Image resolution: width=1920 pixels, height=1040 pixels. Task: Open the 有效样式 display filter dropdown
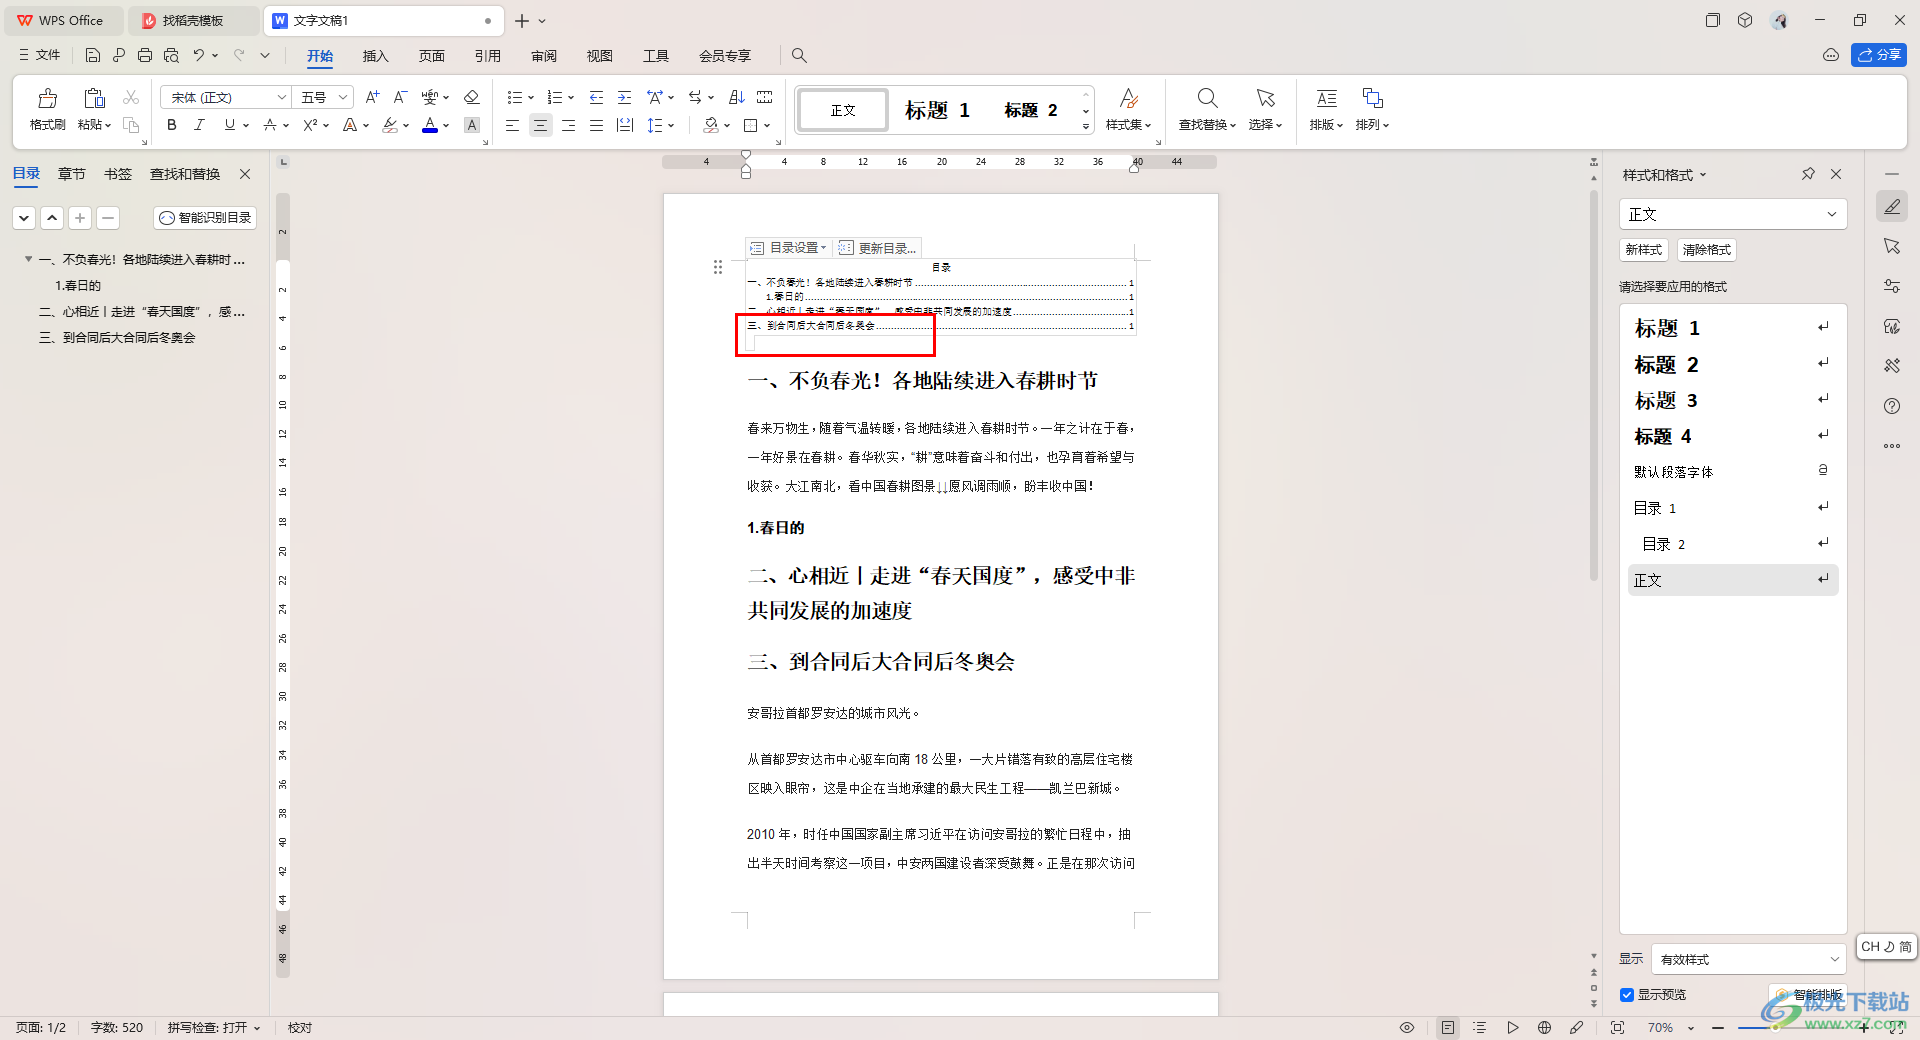pyautogui.click(x=1748, y=959)
